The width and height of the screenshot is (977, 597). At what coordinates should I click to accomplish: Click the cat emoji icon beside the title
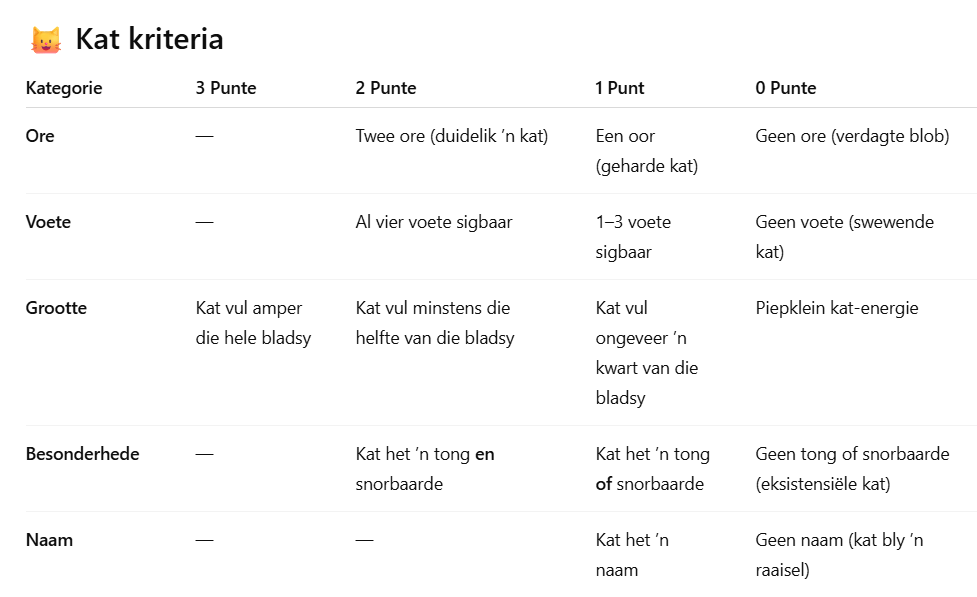click(x=45, y=40)
